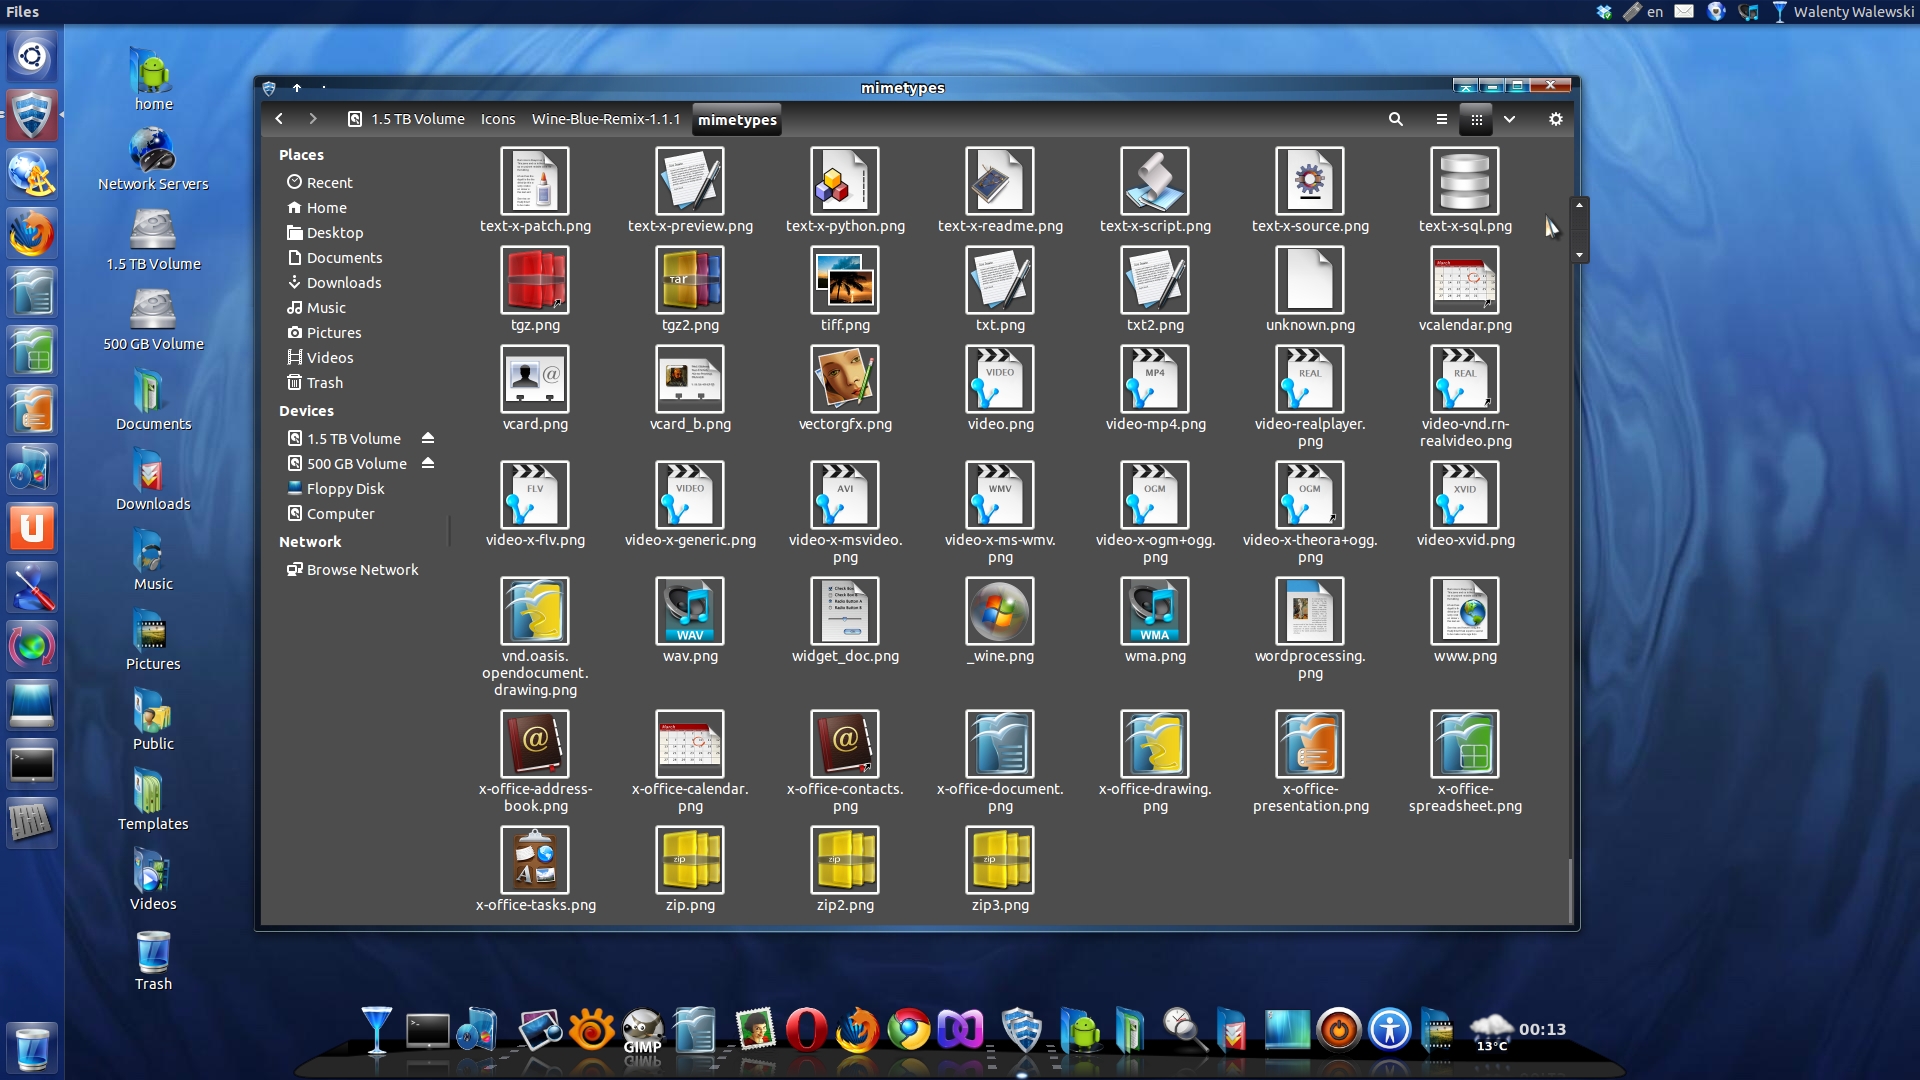Screen dimensions: 1920x1080
Task: Select x-office-tasks.png file
Action: pyautogui.click(x=535, y=870)
